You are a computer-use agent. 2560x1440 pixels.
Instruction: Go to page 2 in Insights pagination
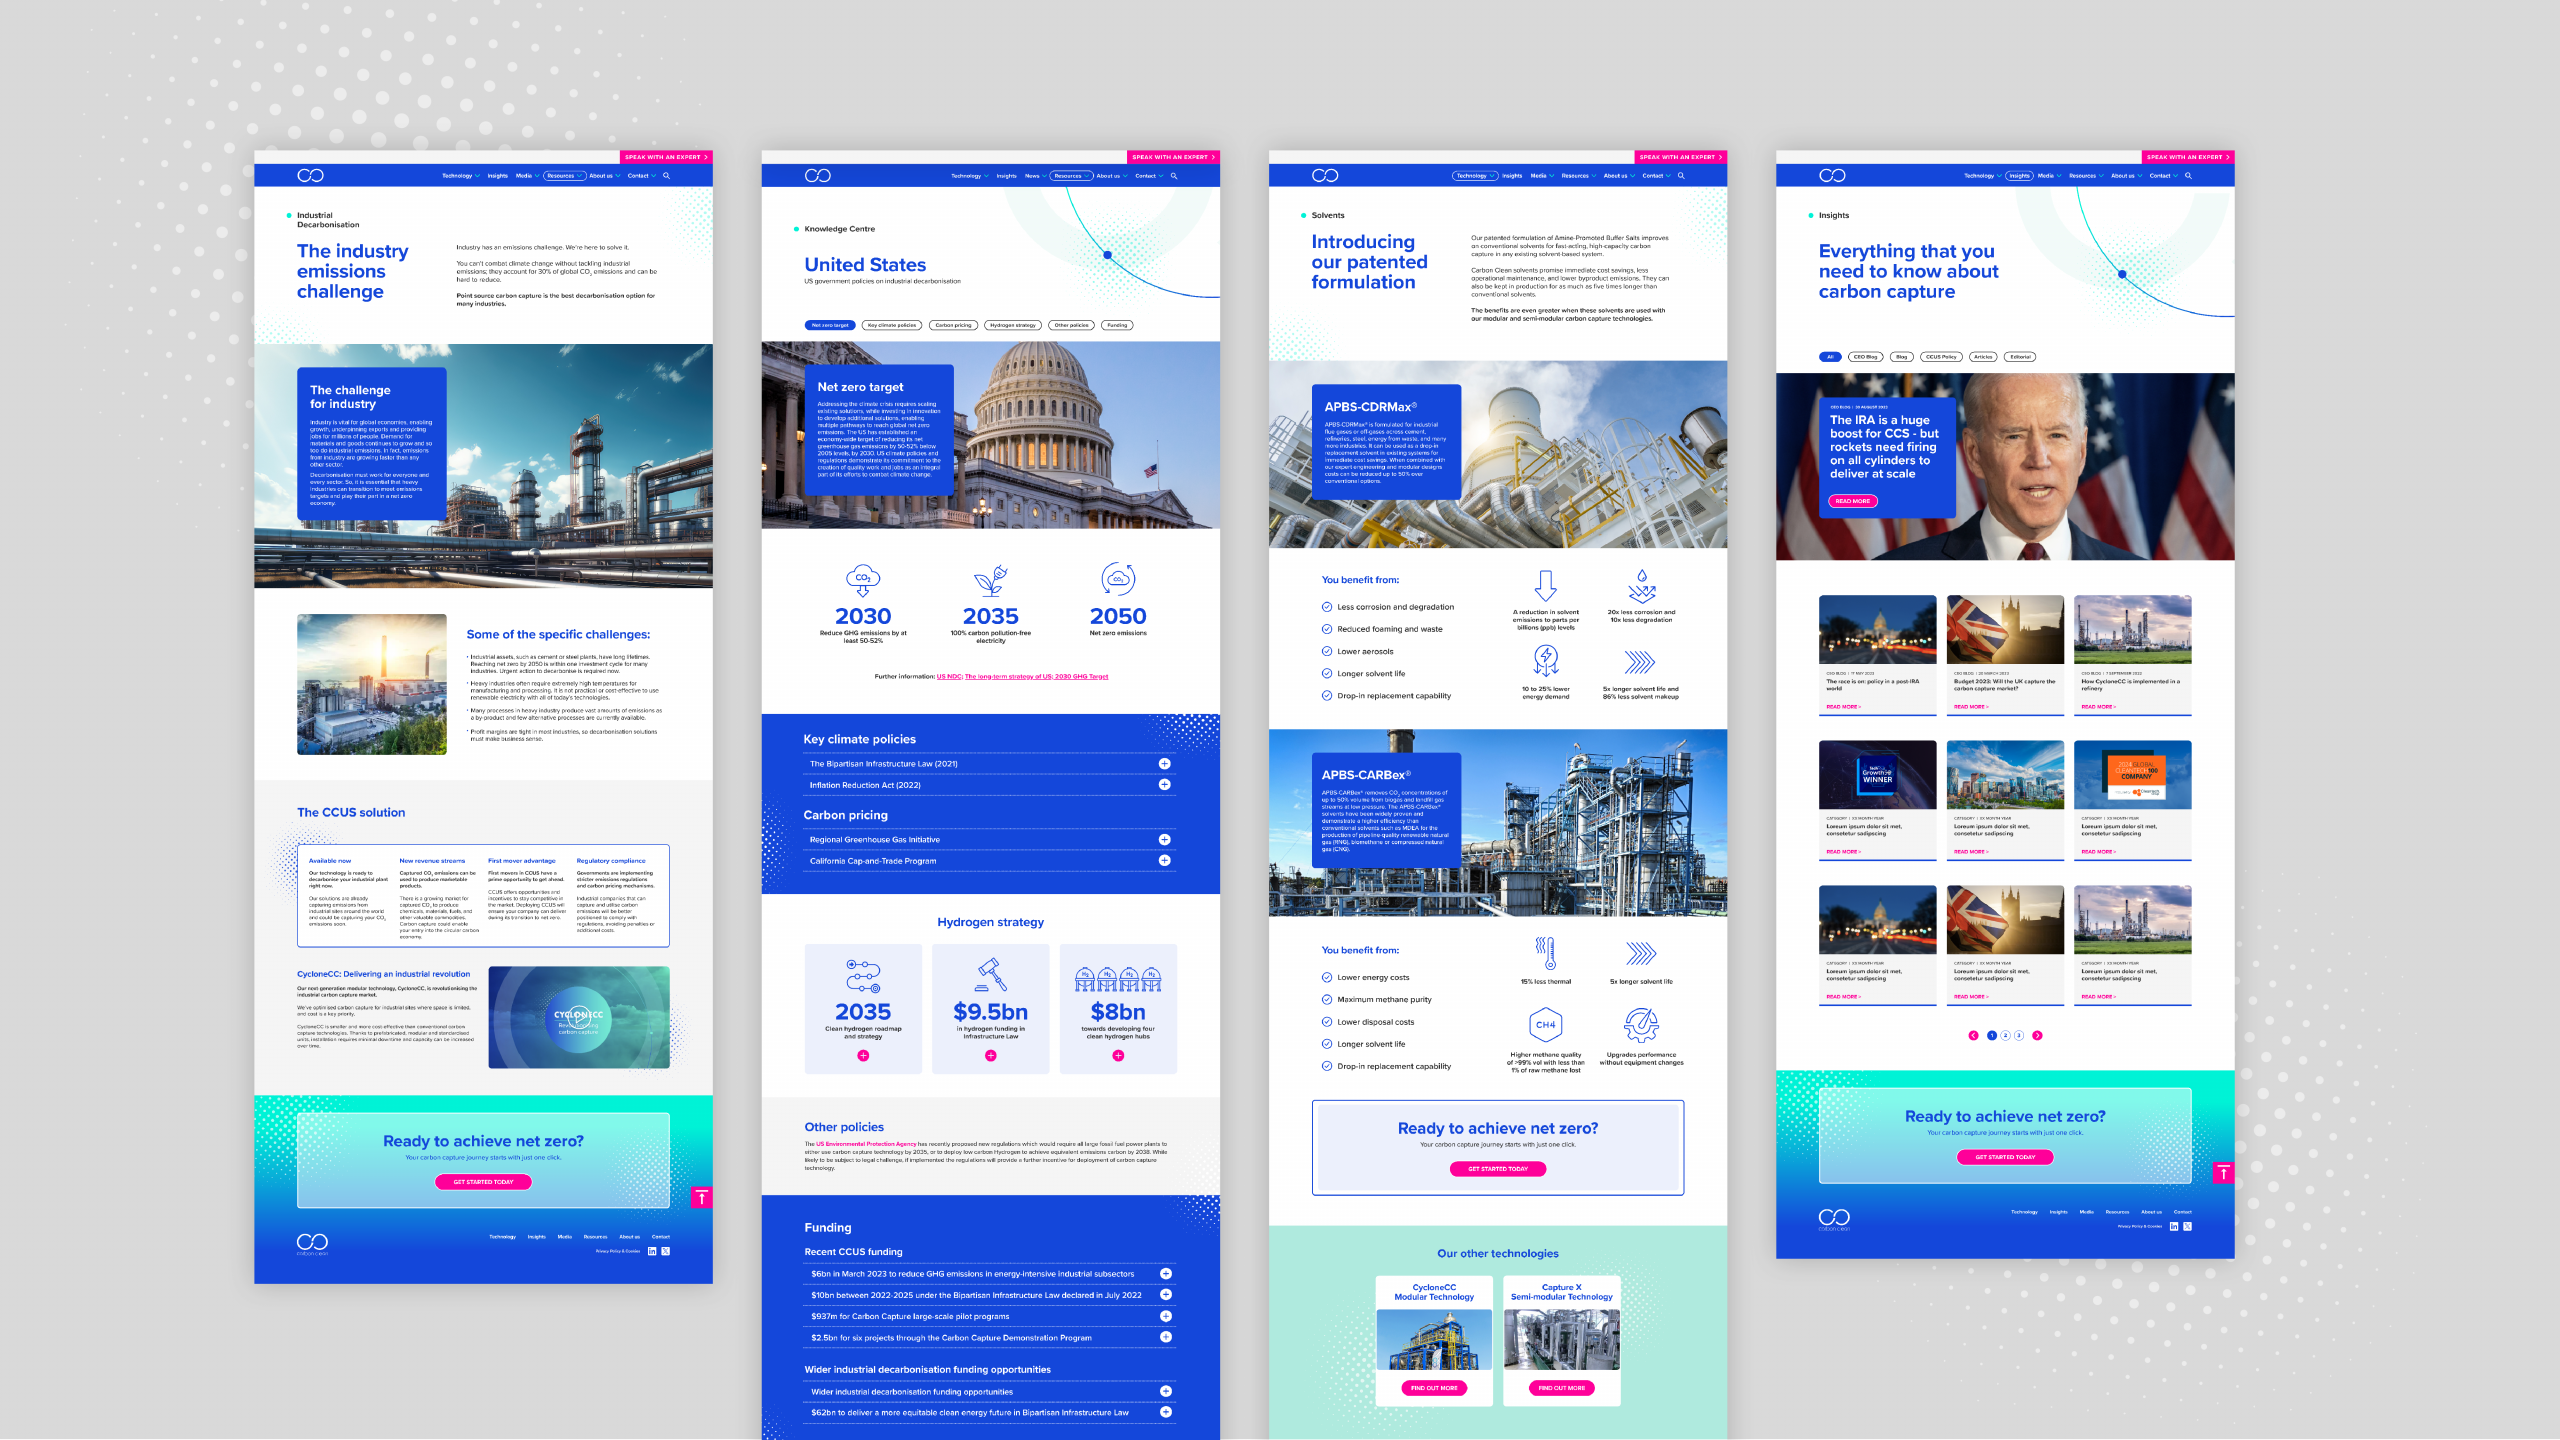pyautogui.click(x=2005, y=1036)
